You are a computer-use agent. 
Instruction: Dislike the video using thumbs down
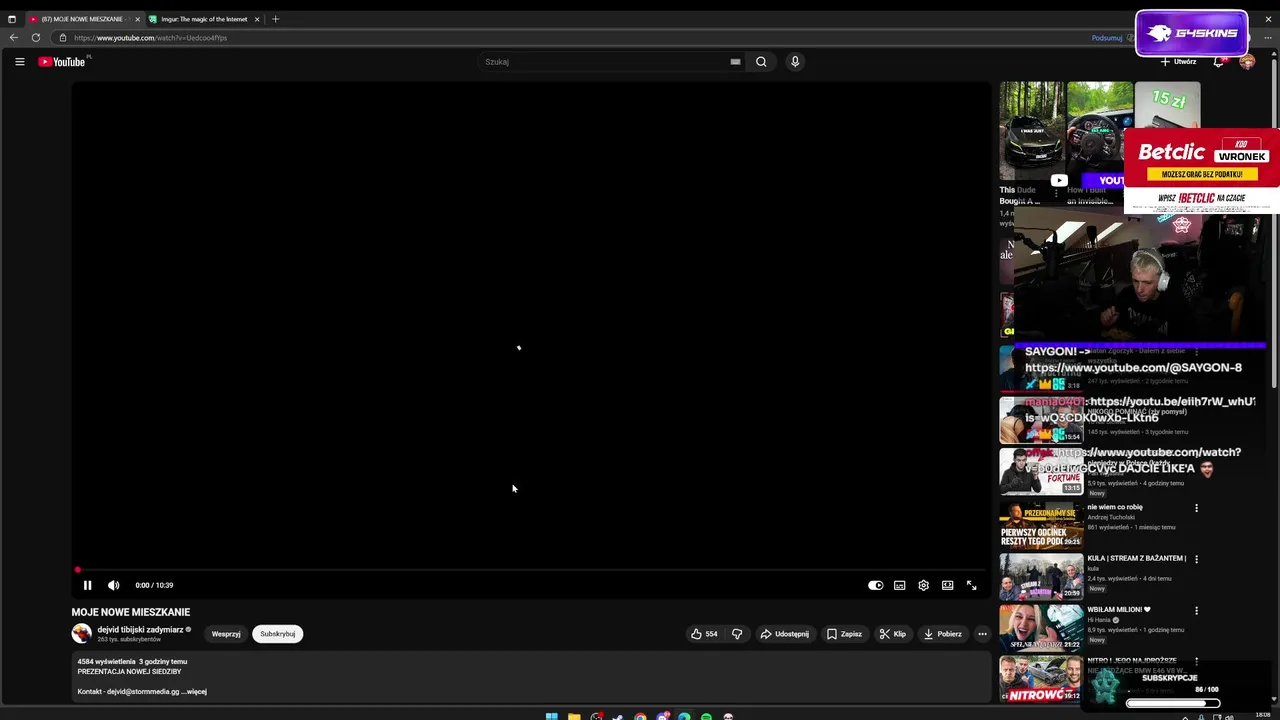point(737,634)
